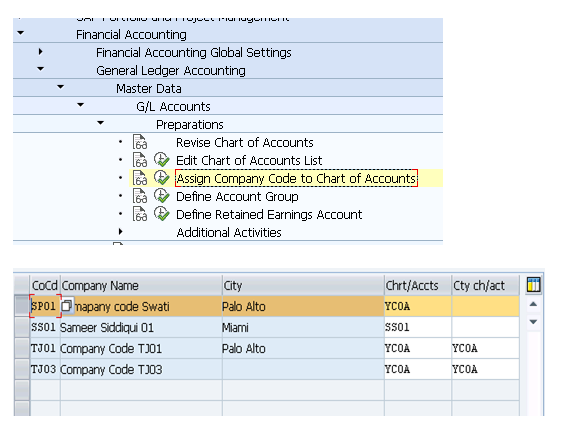Collapse the Master Data node

pyautogui.click(x=61, y=87)
